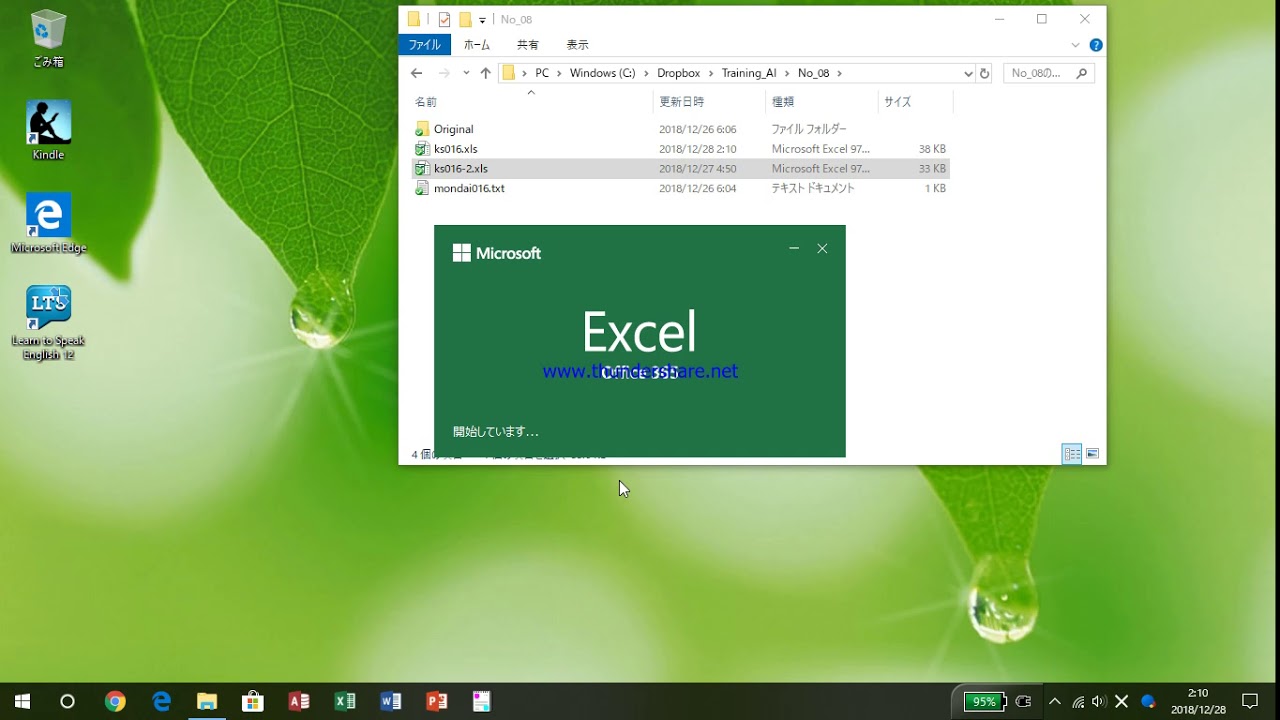Switch to large icons thumbnail view
This screenshot has height=720, width=1280.
(x=1092, y=454)
